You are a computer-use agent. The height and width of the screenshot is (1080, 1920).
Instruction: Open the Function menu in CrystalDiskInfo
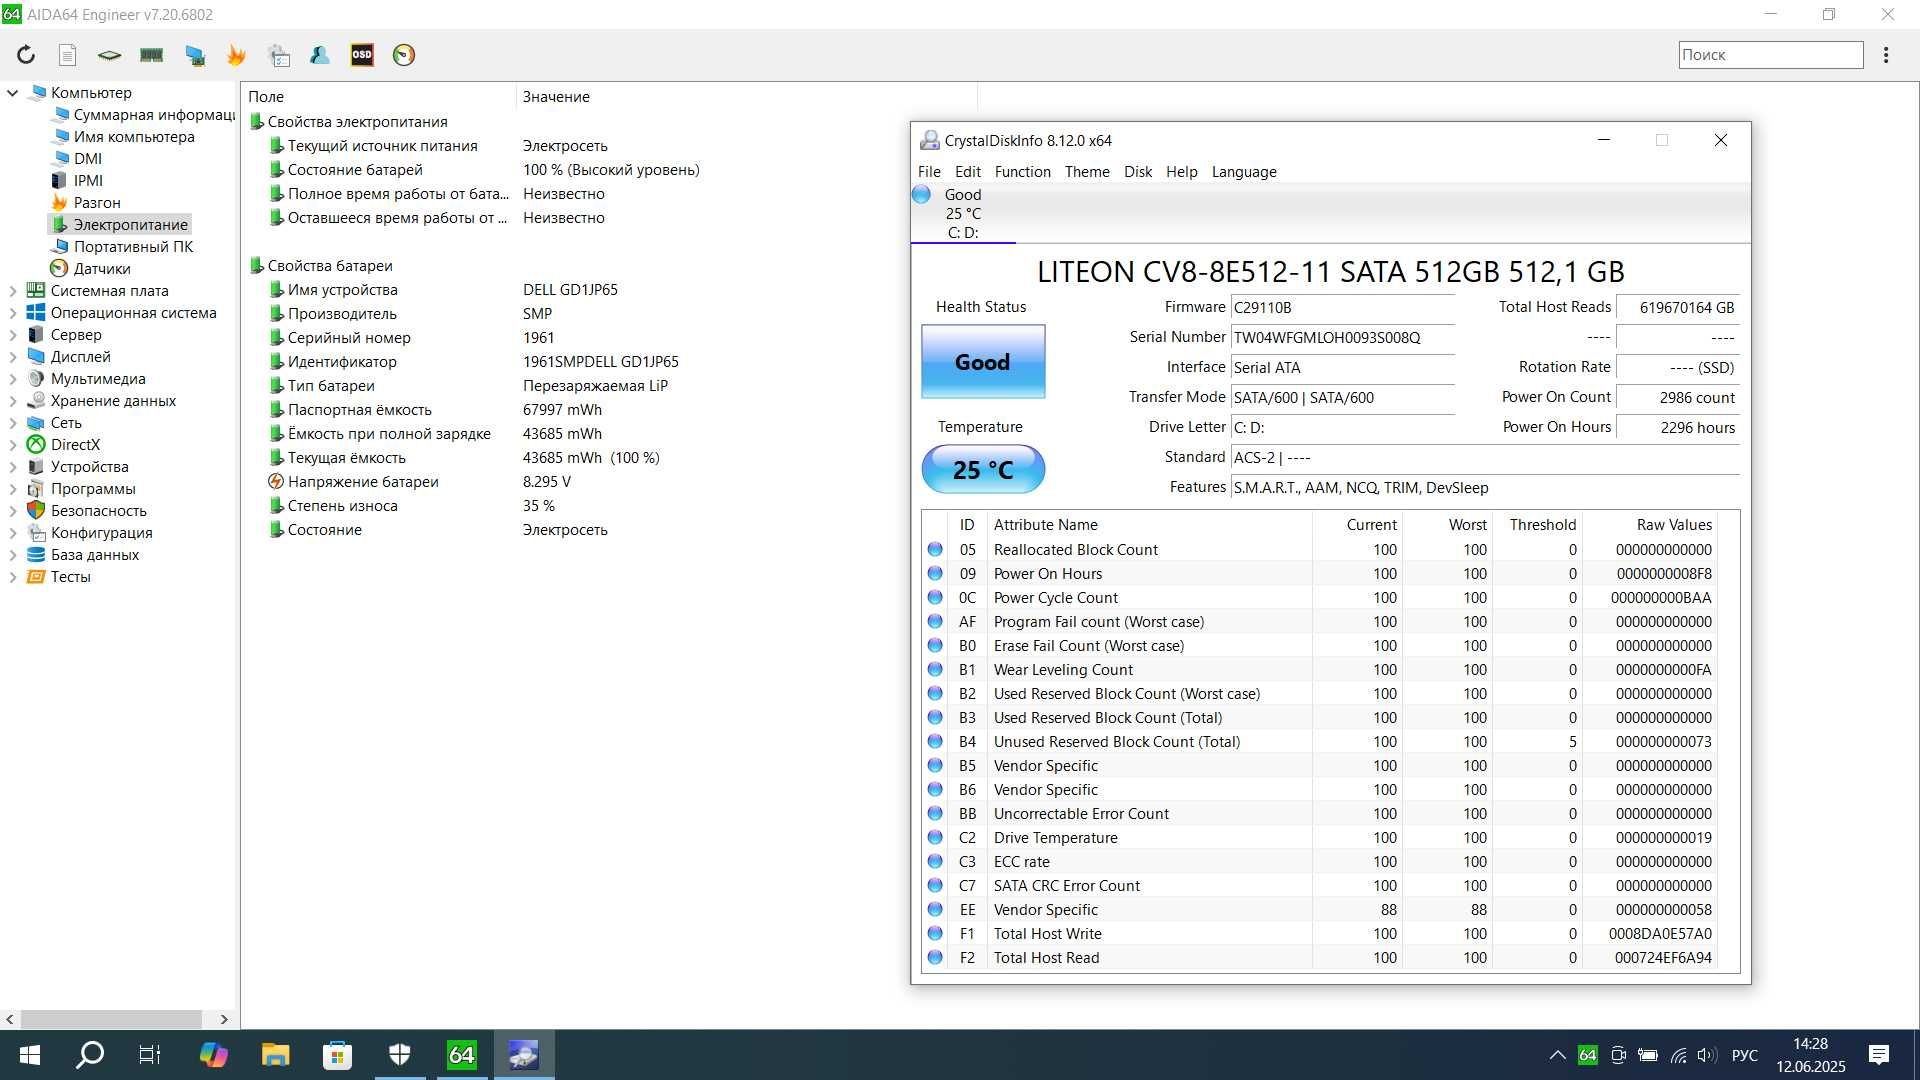point(1022,172)
